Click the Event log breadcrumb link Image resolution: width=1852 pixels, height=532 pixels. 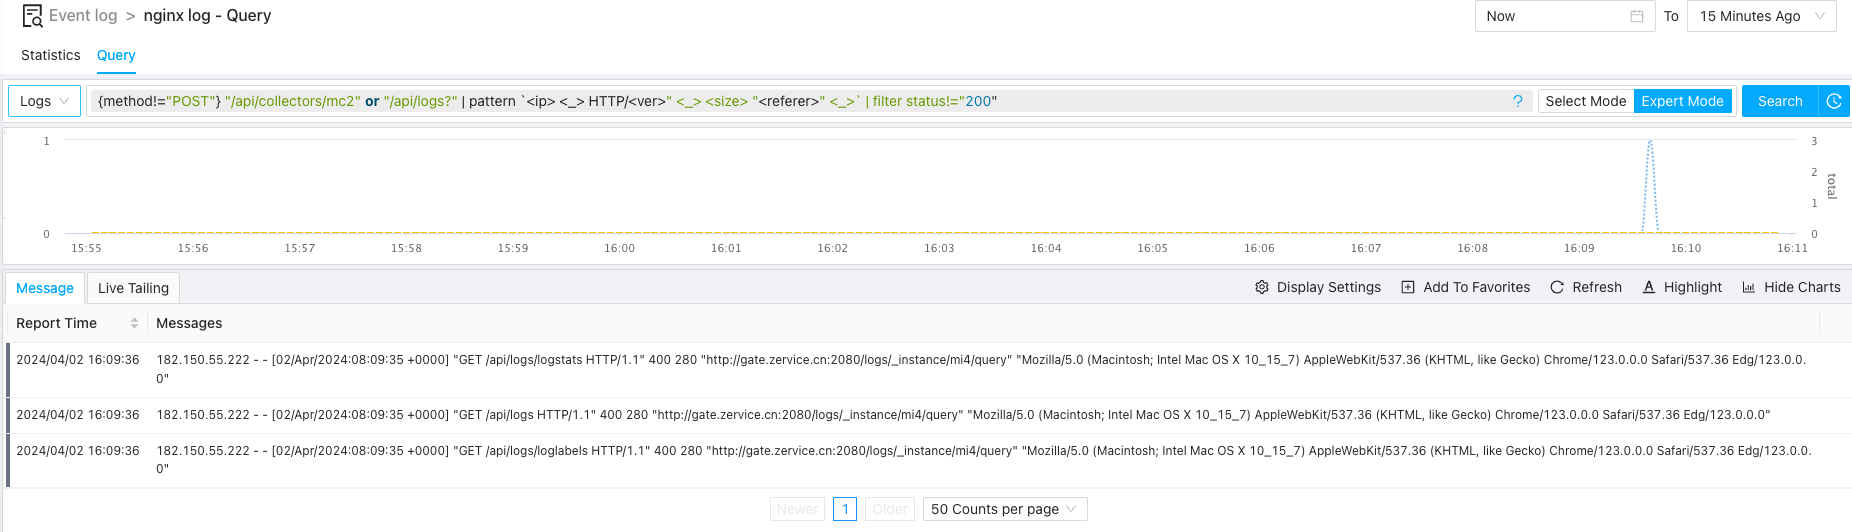point(83,16)
